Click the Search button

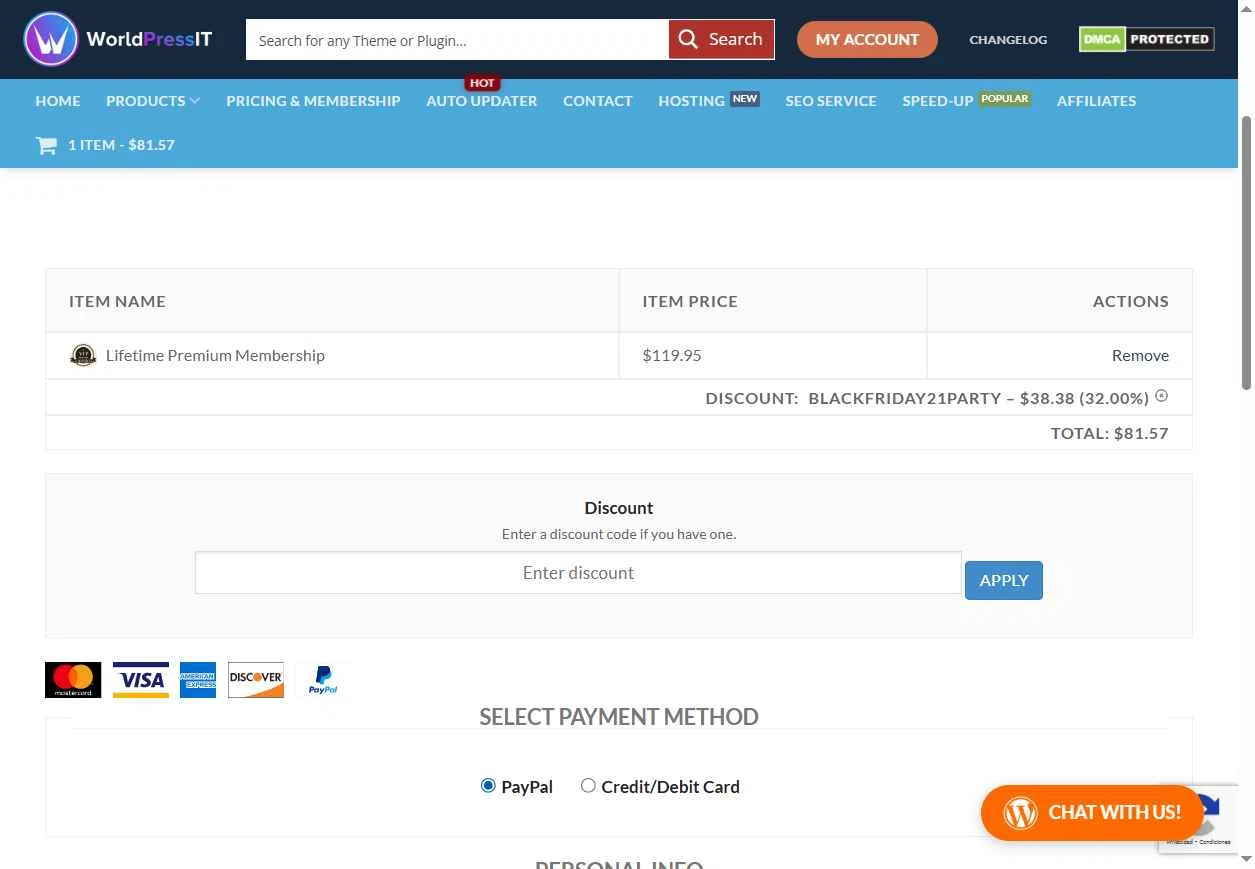point(721,39)
